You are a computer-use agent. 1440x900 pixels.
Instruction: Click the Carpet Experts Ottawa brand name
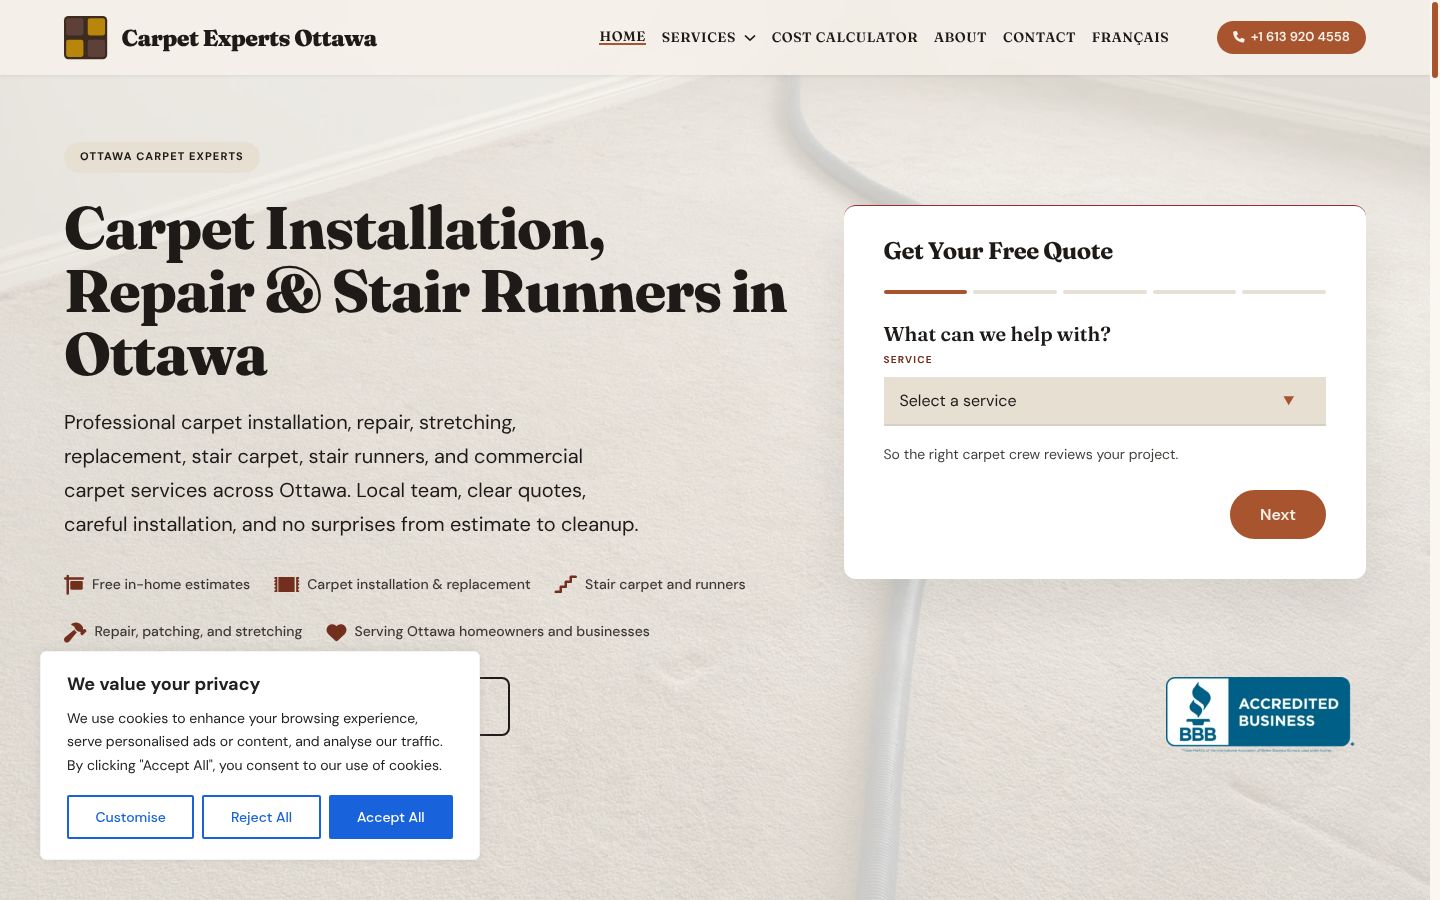[x=249, y=38]
